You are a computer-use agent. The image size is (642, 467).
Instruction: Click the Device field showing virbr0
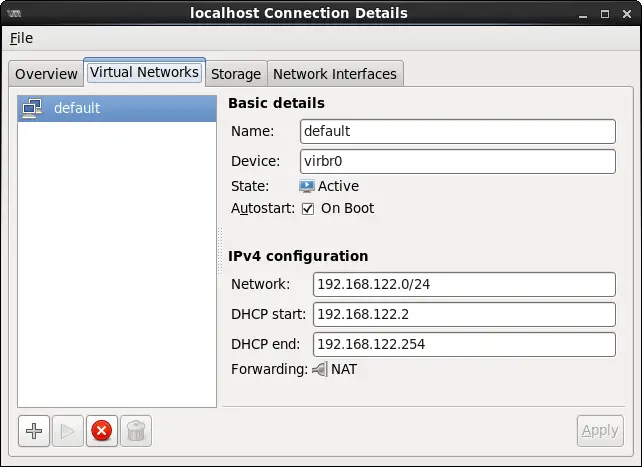(x=457, y=162)
